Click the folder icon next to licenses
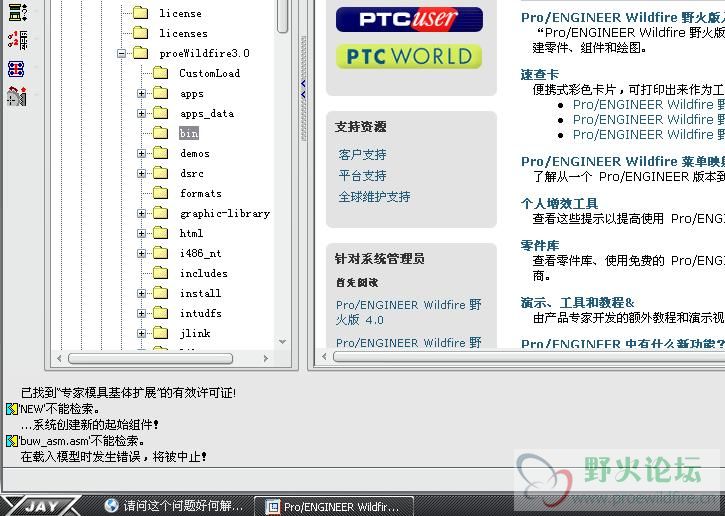This screenshot has width=725, height=516. coord(140,33)
